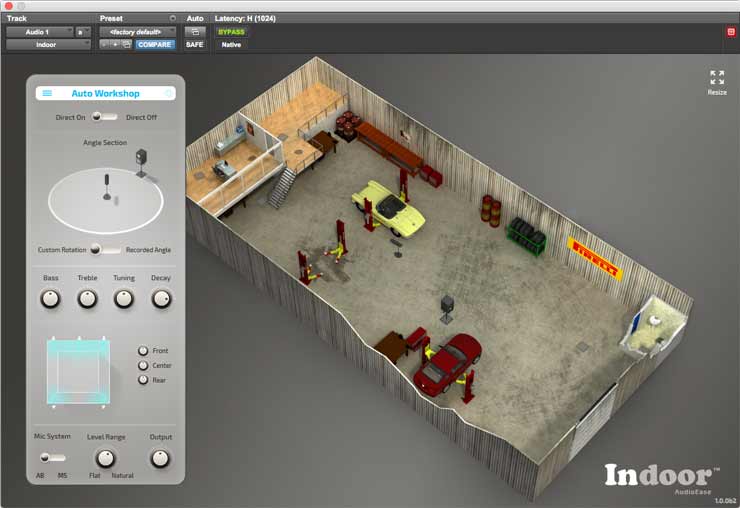The width and height of the screenshot is (740, 508).
Task: Click the copy preset settings icon
Action: tap(126, 44)
